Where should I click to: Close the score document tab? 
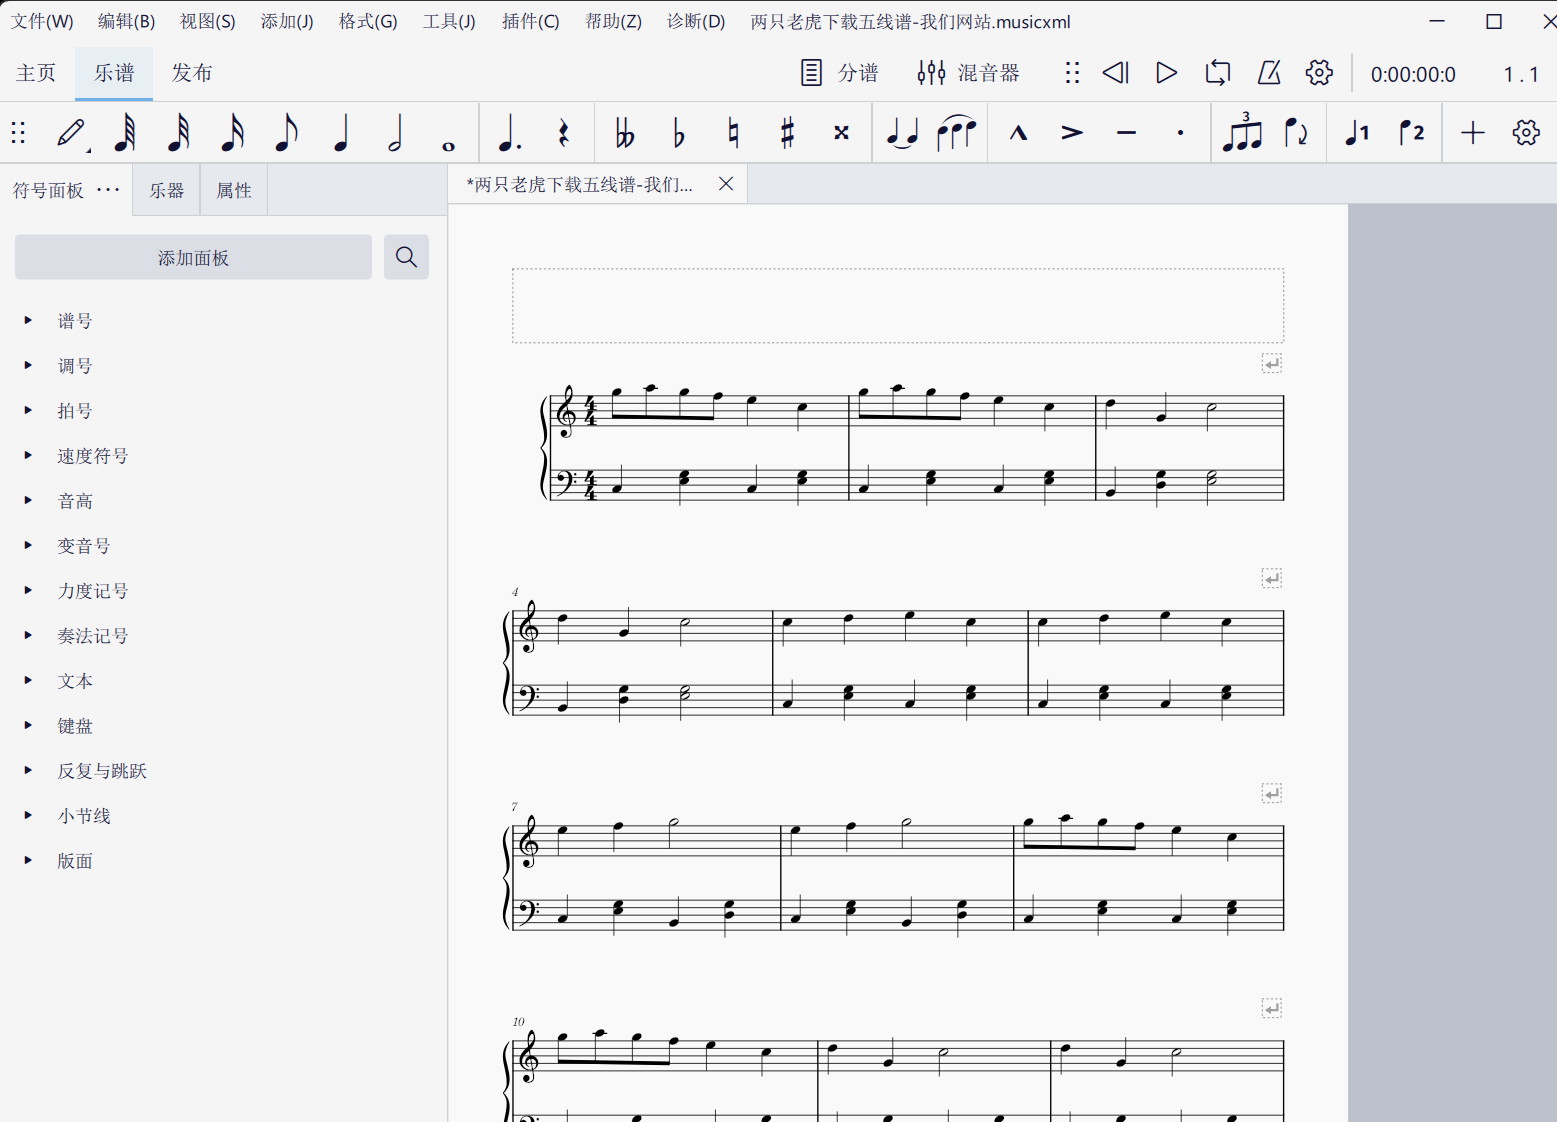click(726, 184)
